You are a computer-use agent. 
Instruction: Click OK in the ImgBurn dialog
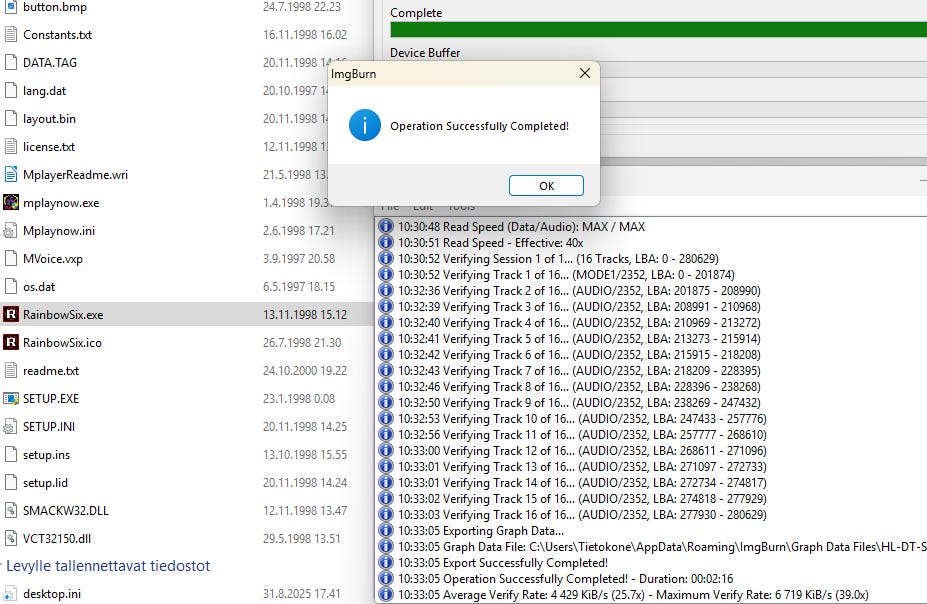coord(546,186)
